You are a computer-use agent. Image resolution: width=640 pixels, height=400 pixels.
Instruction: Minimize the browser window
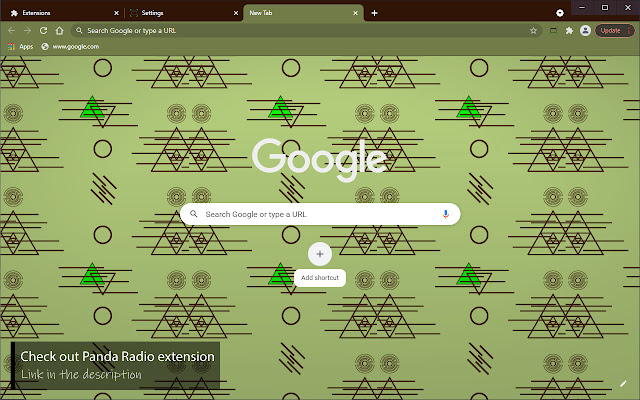point(582,7)
